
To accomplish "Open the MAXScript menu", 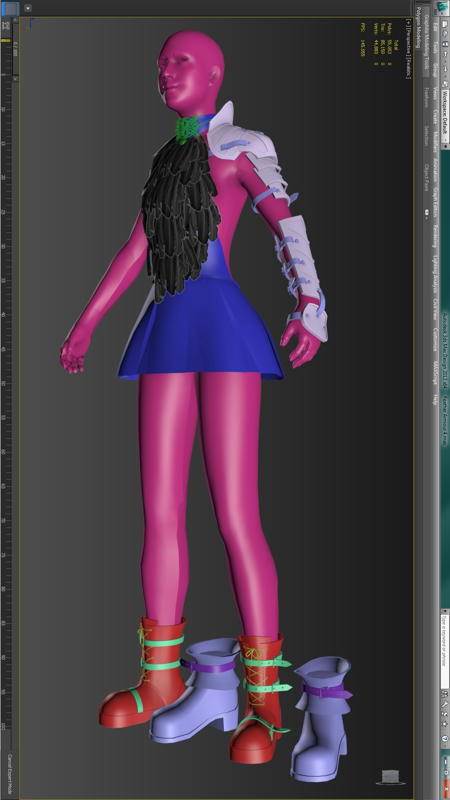I will [x=435, y=373].
